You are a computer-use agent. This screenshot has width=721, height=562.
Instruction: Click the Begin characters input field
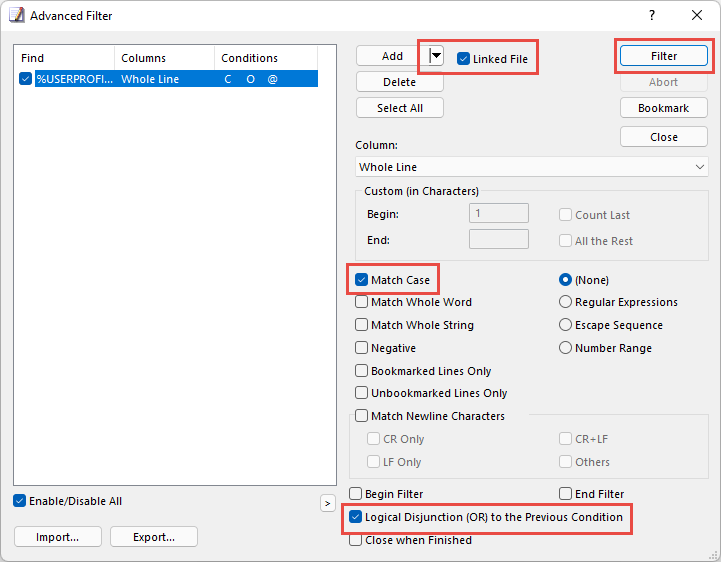[x=499, y=213]
